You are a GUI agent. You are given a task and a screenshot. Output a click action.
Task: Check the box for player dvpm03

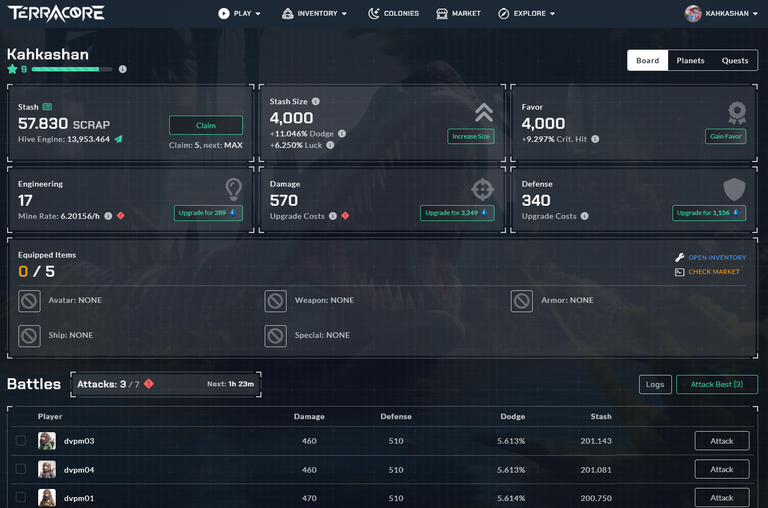[21, 440]
